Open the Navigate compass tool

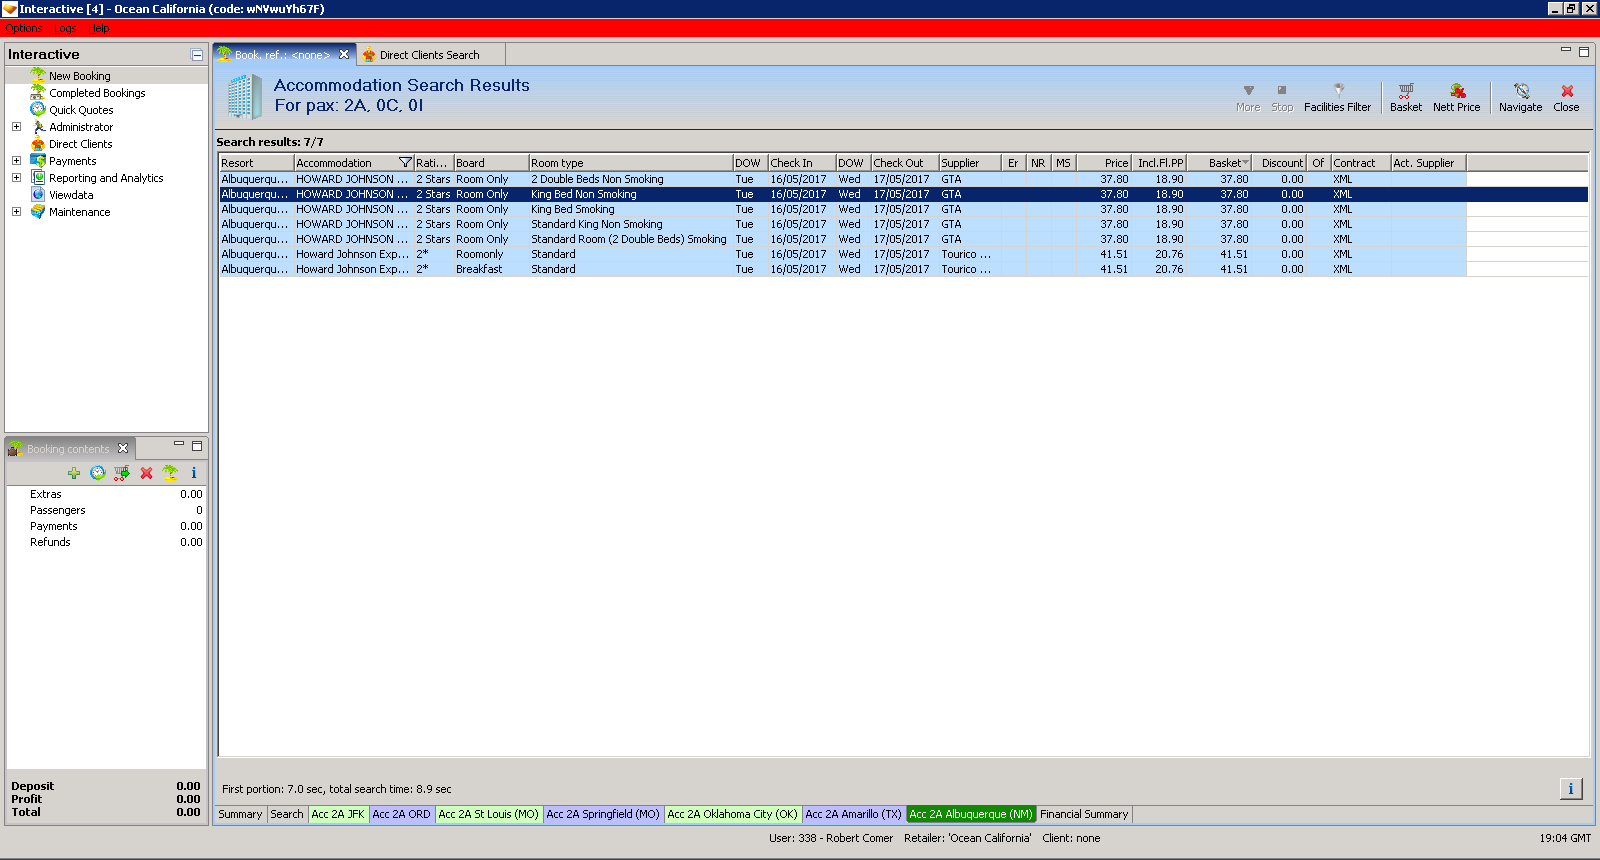[x=1520, y=97]
